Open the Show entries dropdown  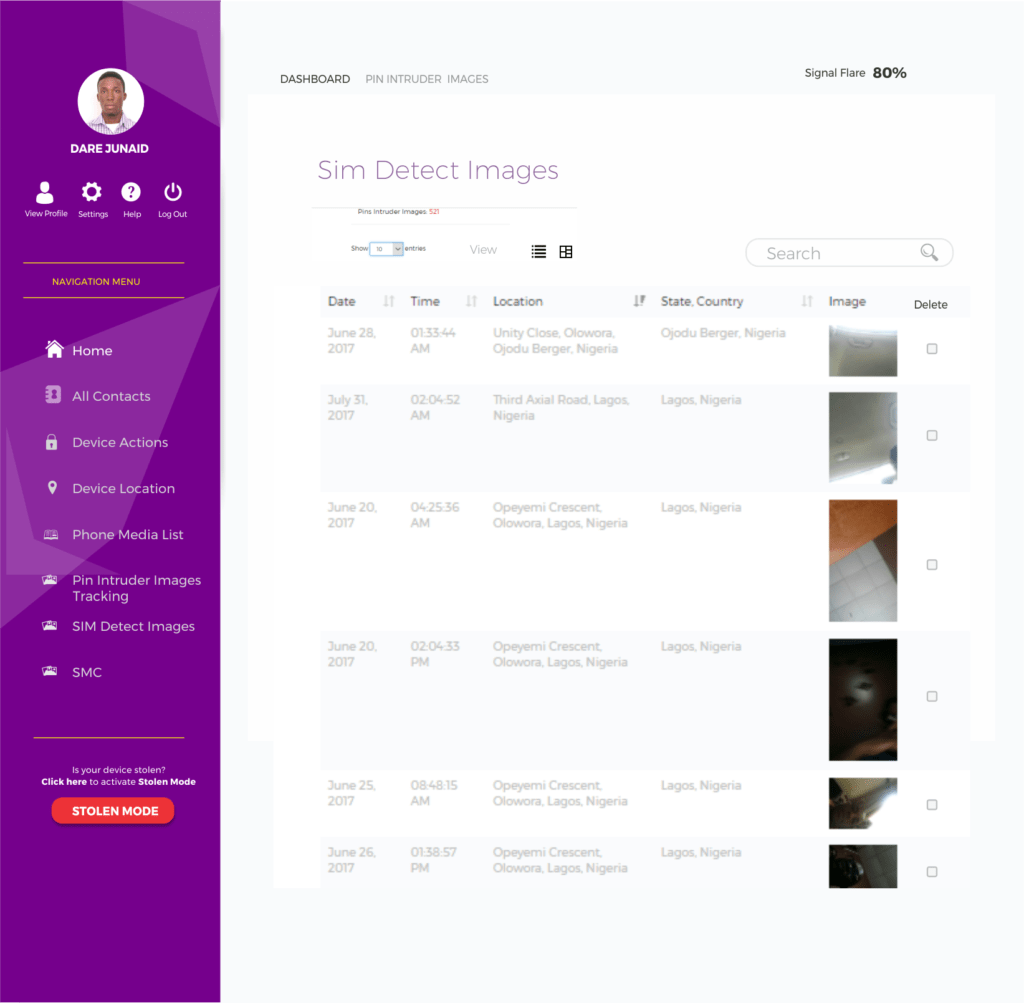[x=386, y=249]
